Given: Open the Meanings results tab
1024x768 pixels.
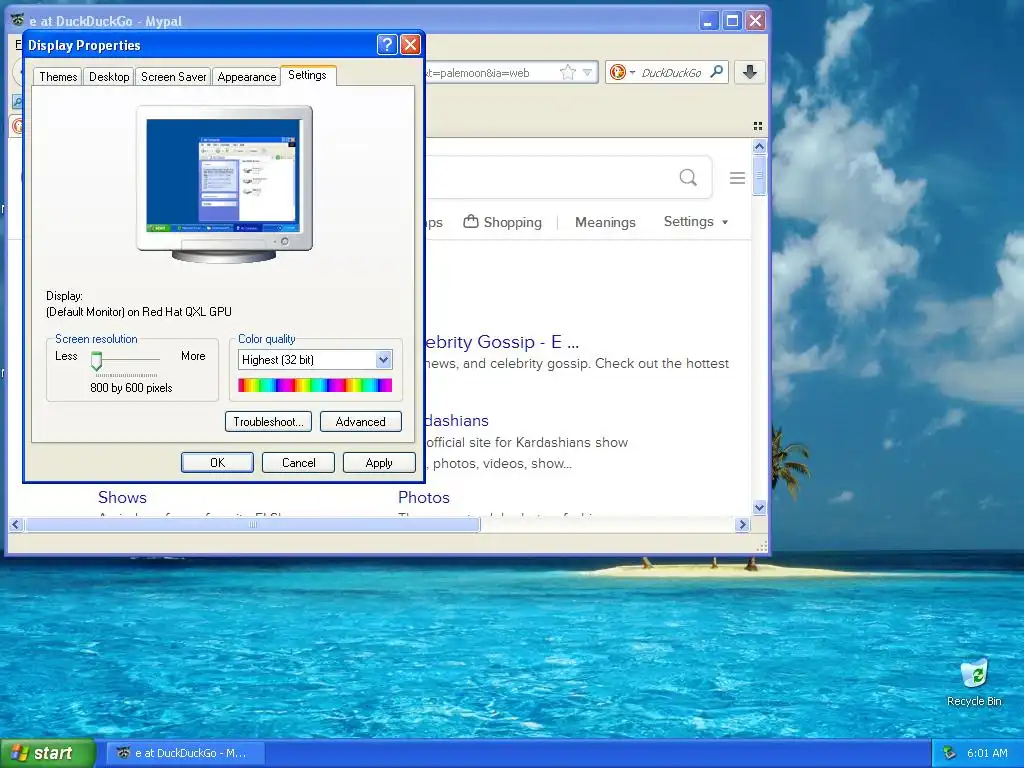Looking at the screenshot, I should [x=605, y=222].
